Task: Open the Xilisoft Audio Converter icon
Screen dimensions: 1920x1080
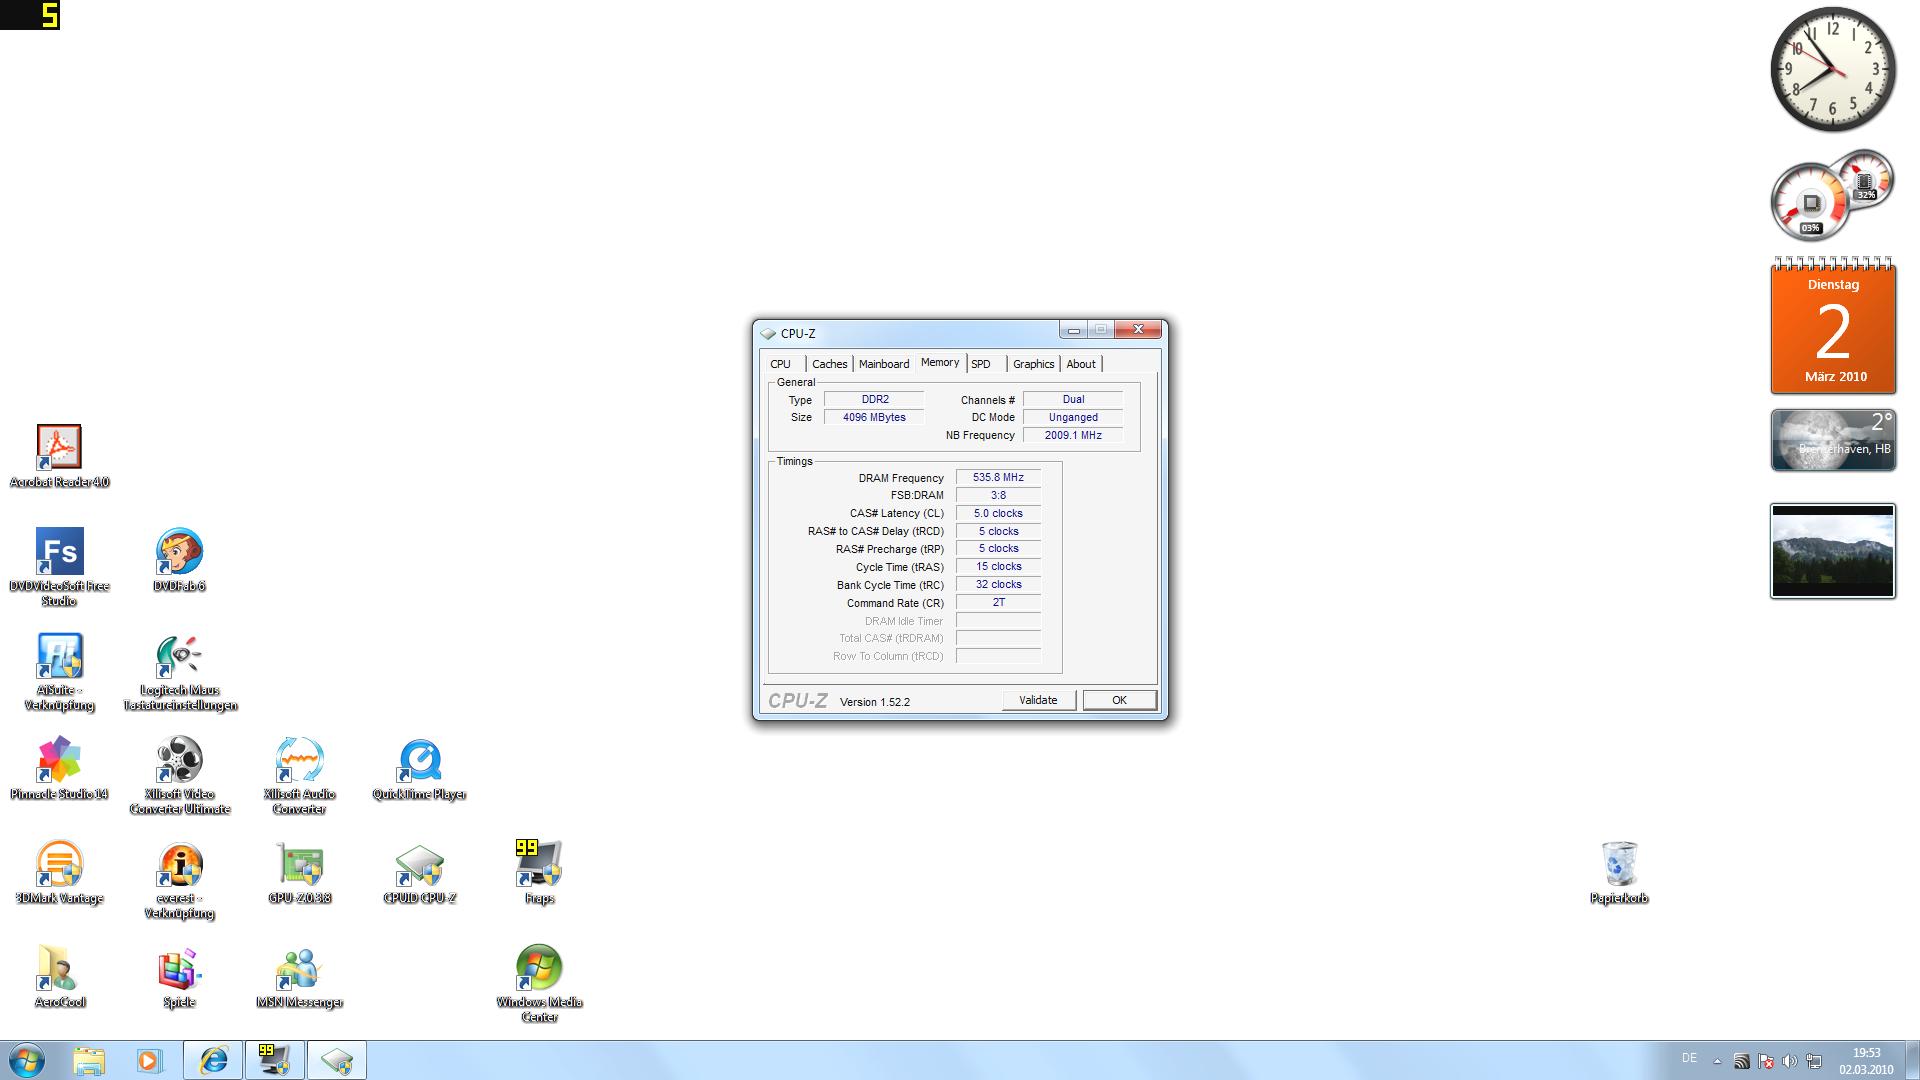Action: (299, 762)
